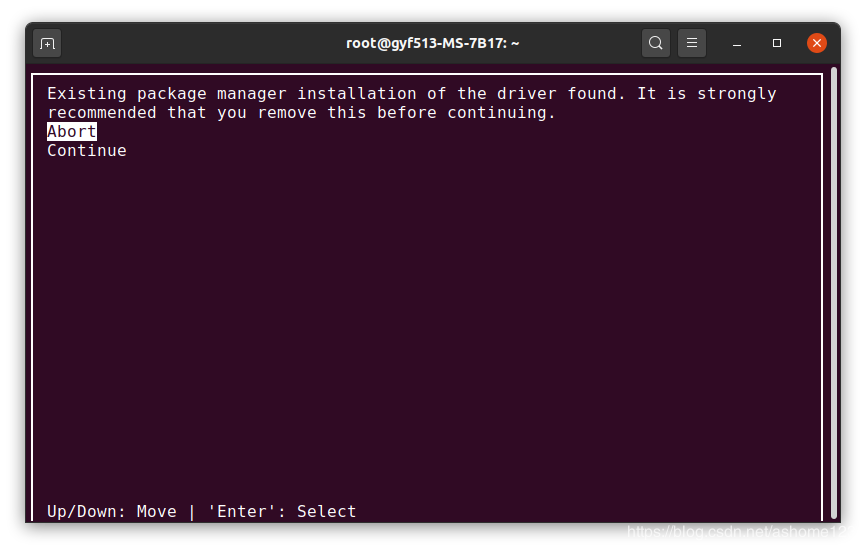866x551 pixels.
Task: Click the root@gyf513-MS-7B17 window title
Action: click(432, 43)
